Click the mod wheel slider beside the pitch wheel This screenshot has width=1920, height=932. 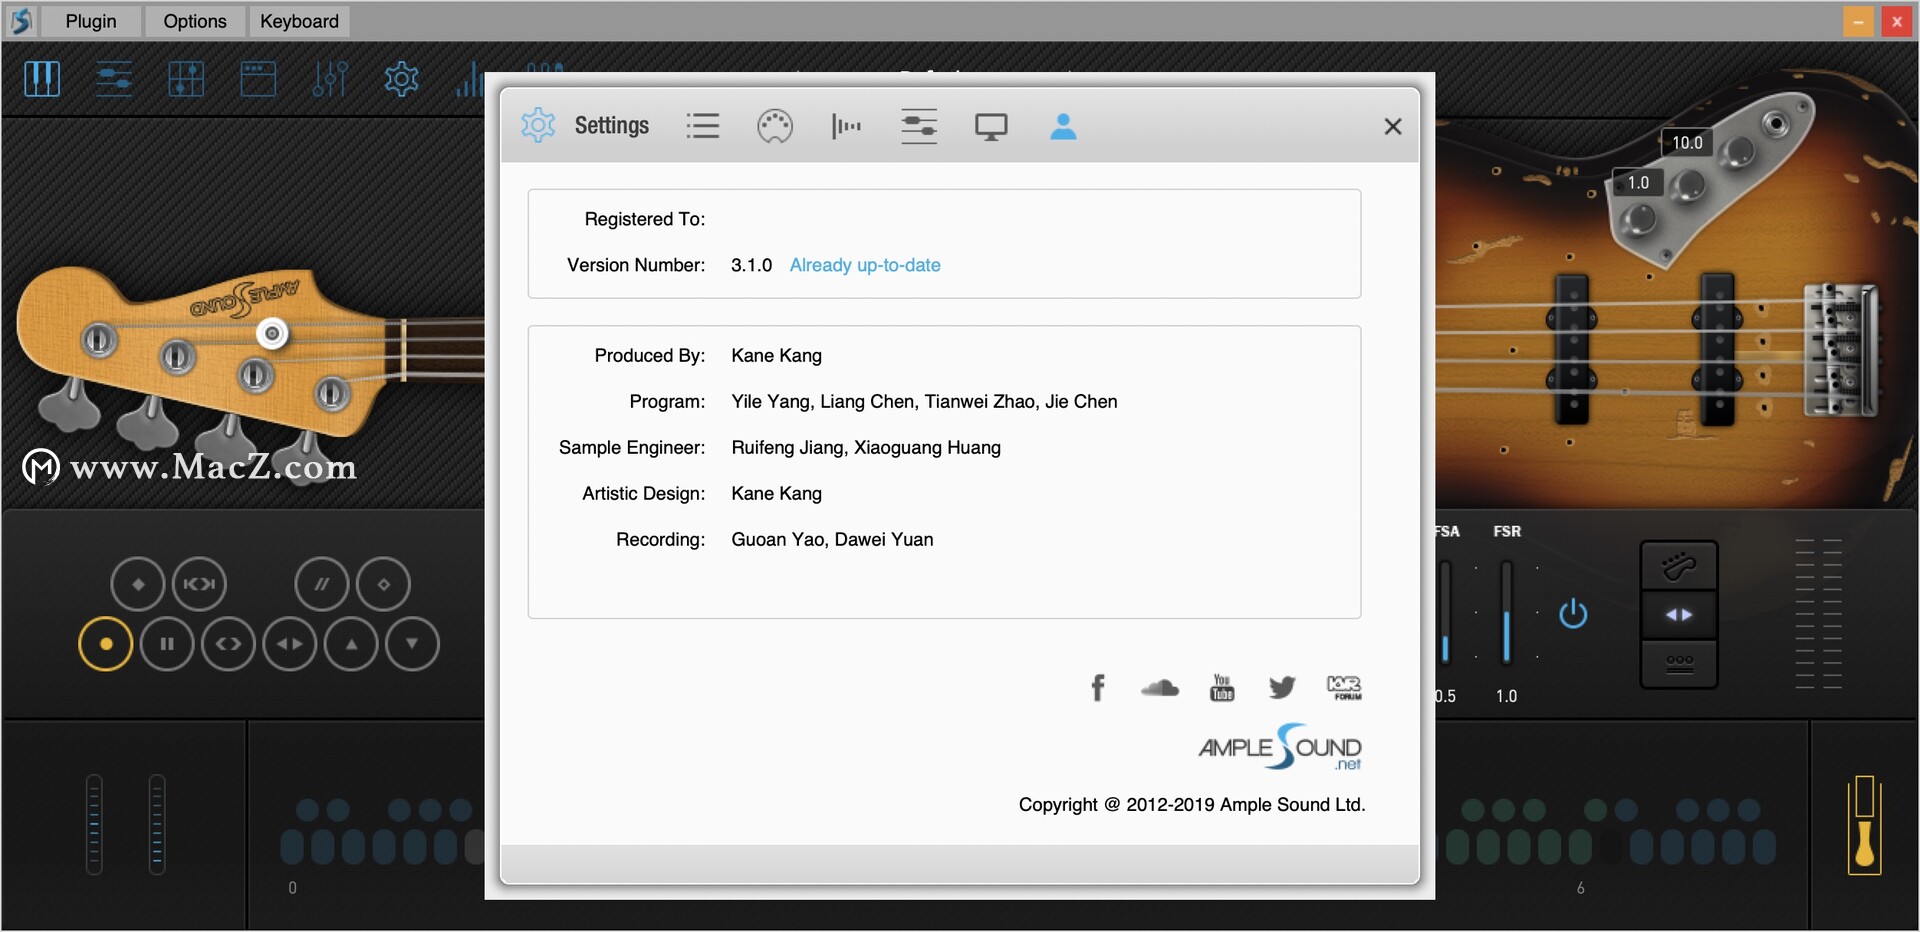click(x=157, y=824)
